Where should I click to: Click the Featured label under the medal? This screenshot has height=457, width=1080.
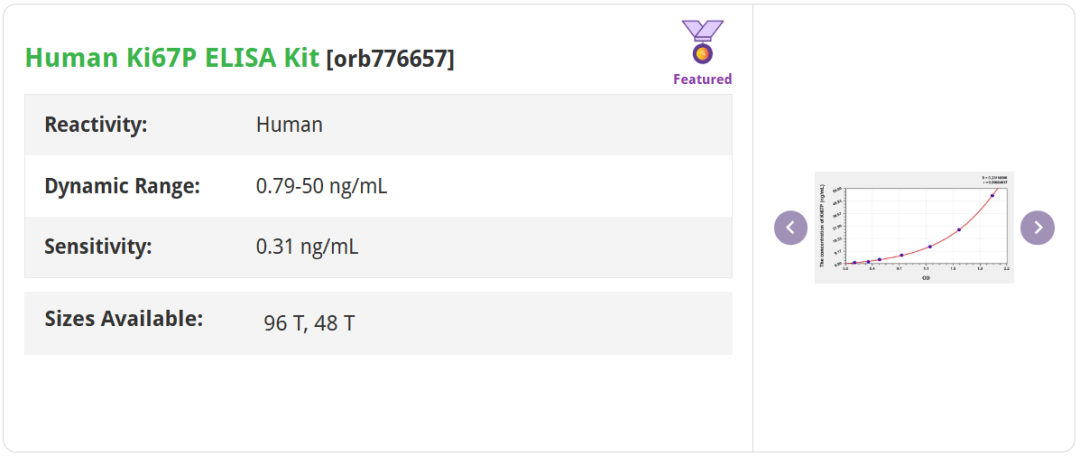click(702, 79)
